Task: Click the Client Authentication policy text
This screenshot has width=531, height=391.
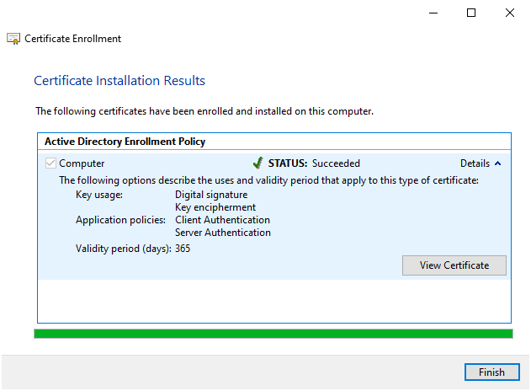Action: point(222,220)
